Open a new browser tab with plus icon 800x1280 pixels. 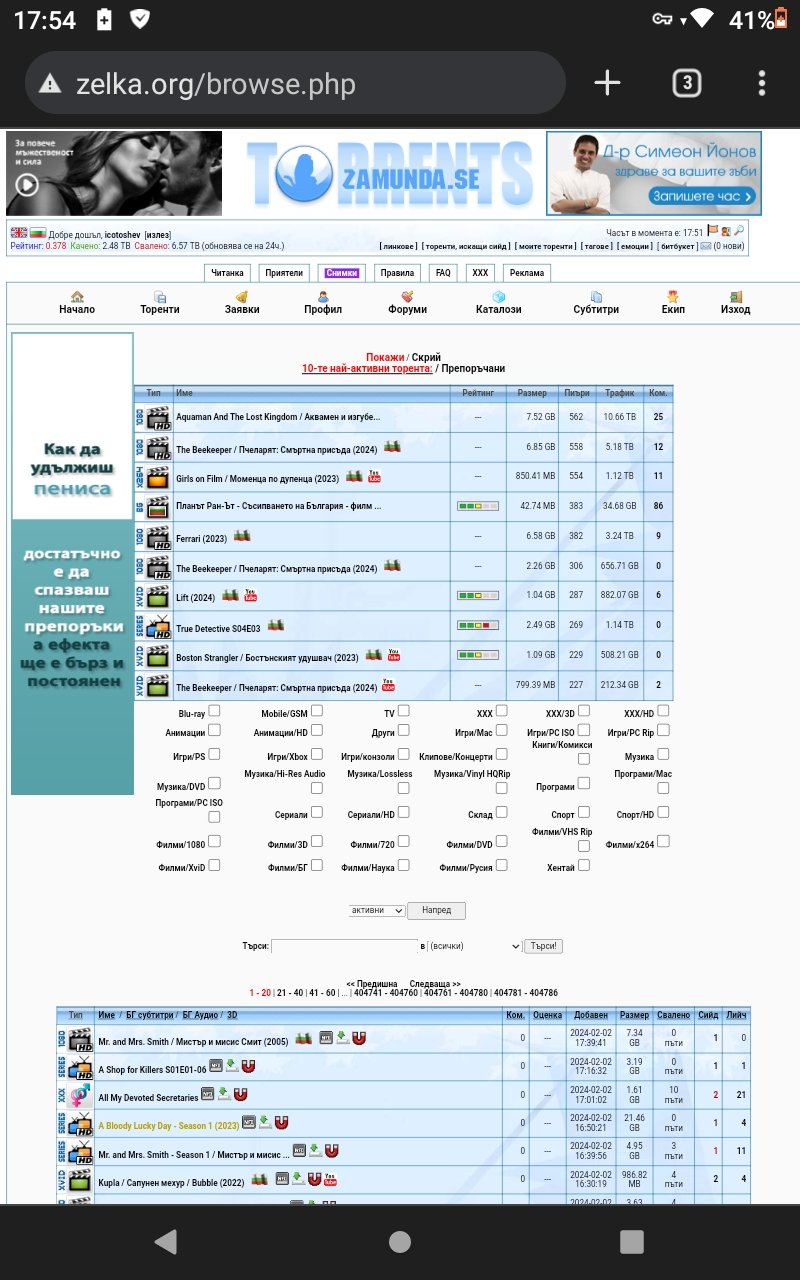pos(607,83)
